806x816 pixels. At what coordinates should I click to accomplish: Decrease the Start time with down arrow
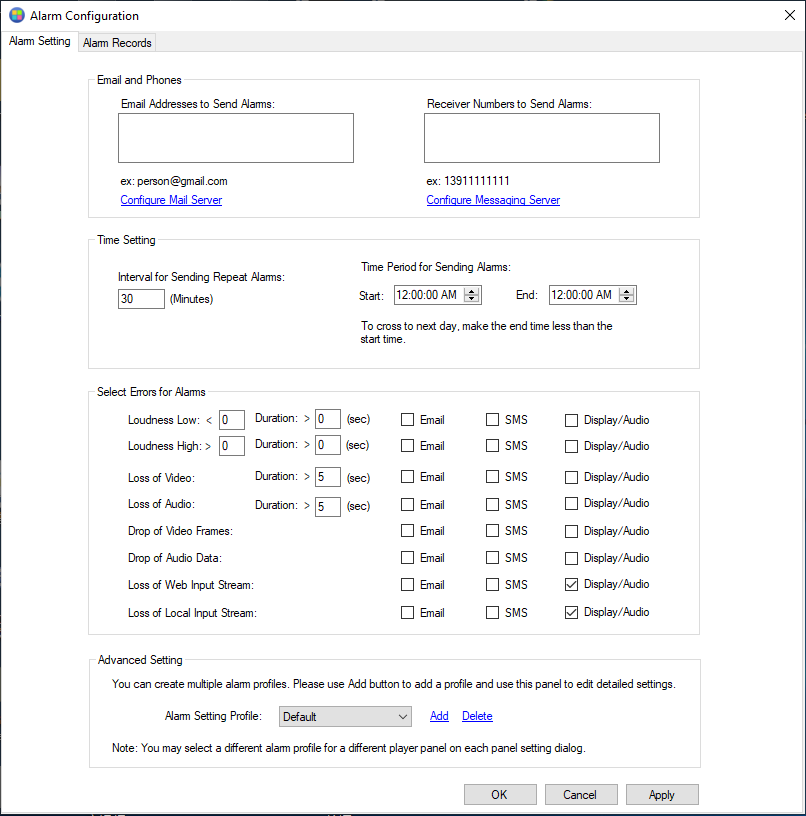click(x=471, y=299)
